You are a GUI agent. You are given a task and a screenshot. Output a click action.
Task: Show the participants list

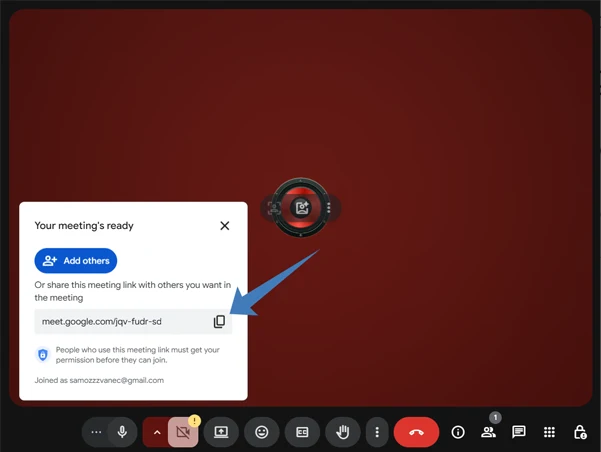tap(488, 432)
